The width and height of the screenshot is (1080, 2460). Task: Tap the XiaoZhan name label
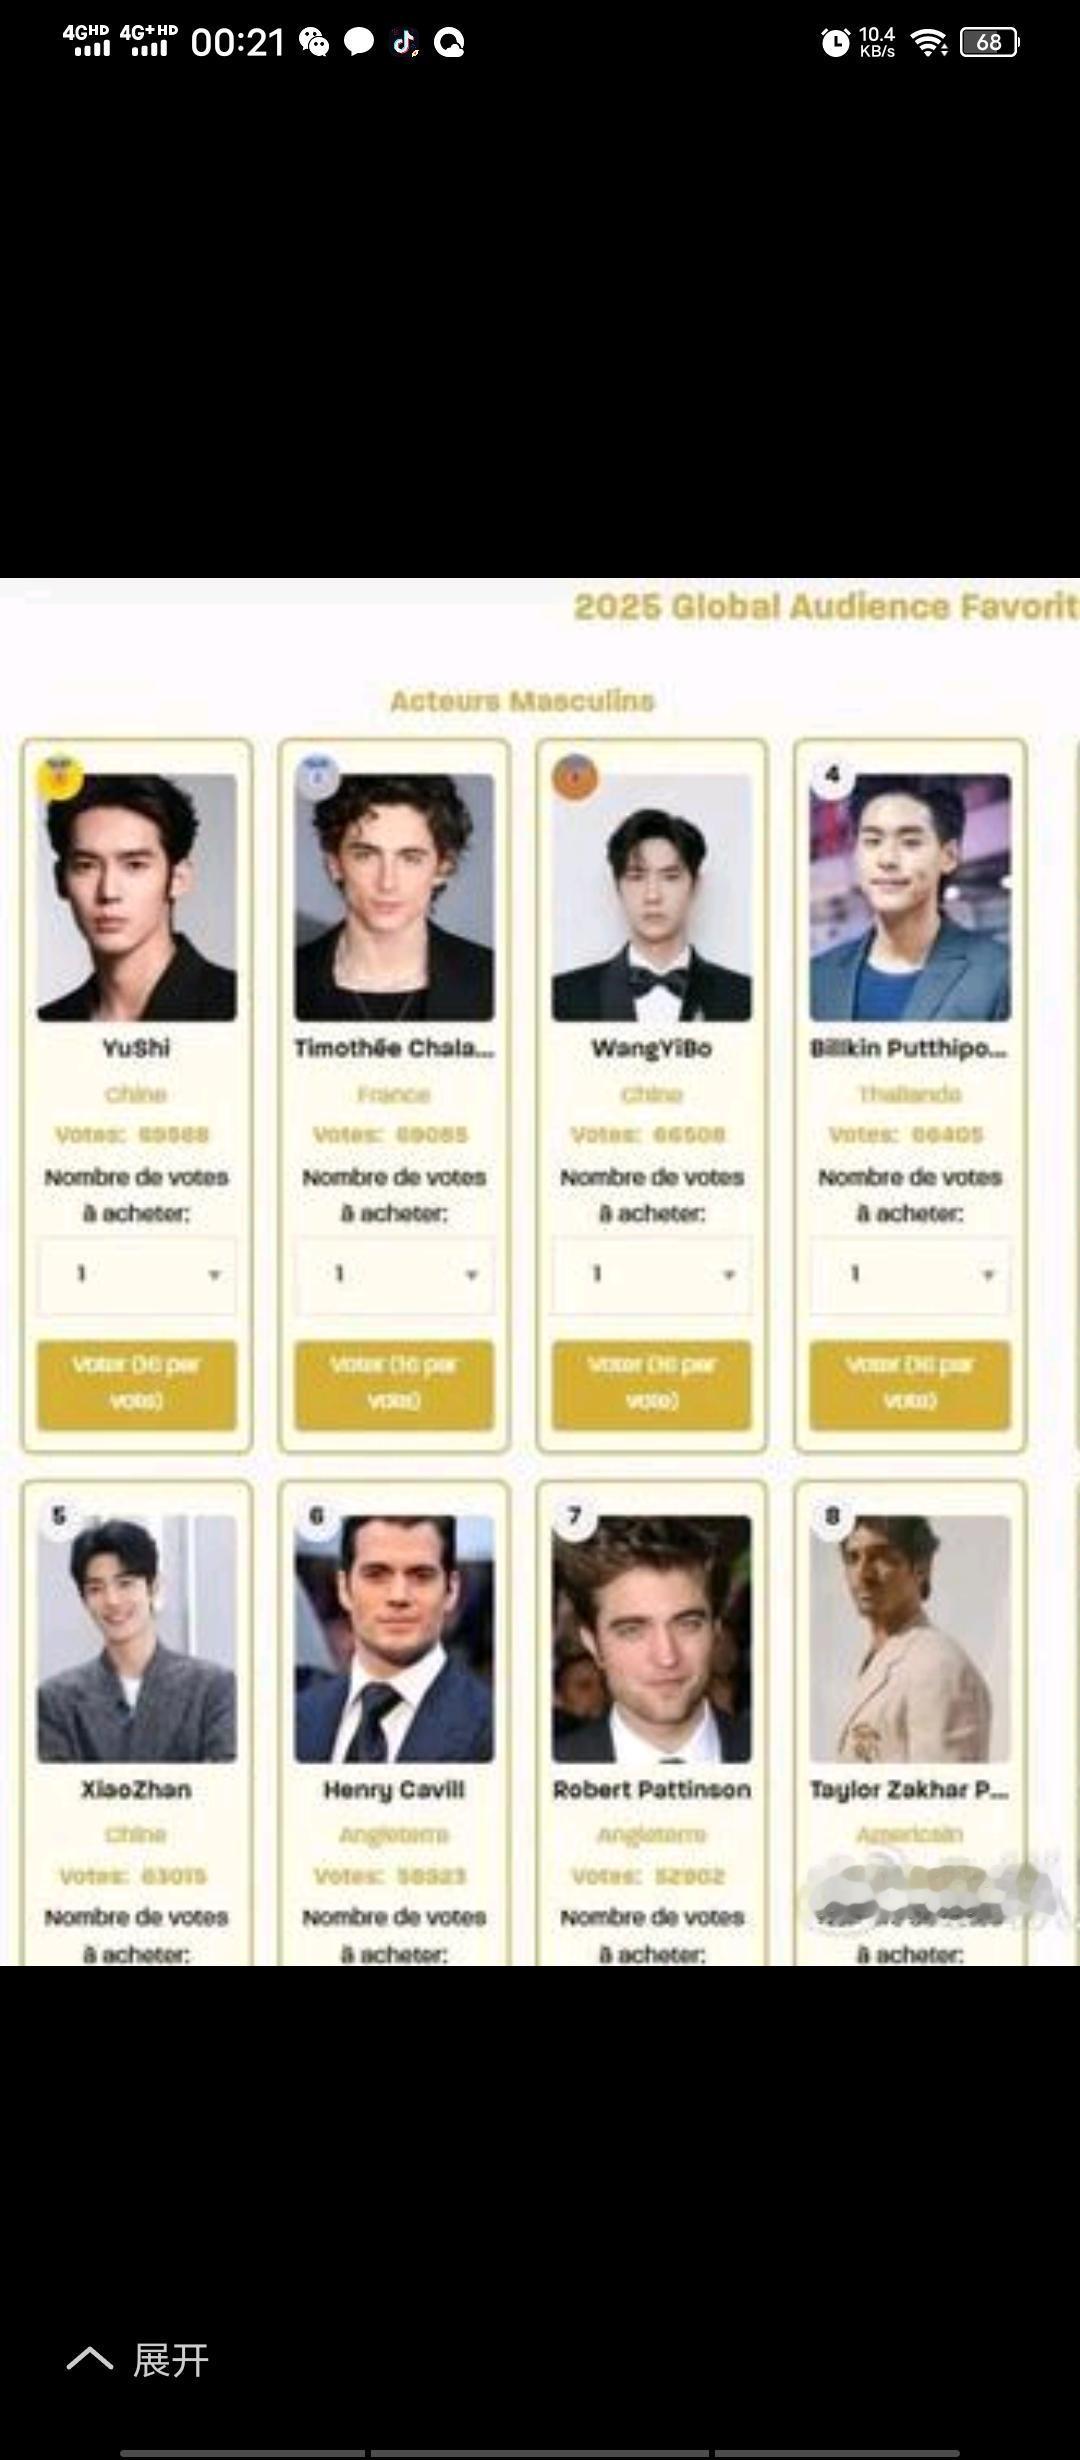point(137,1789)
